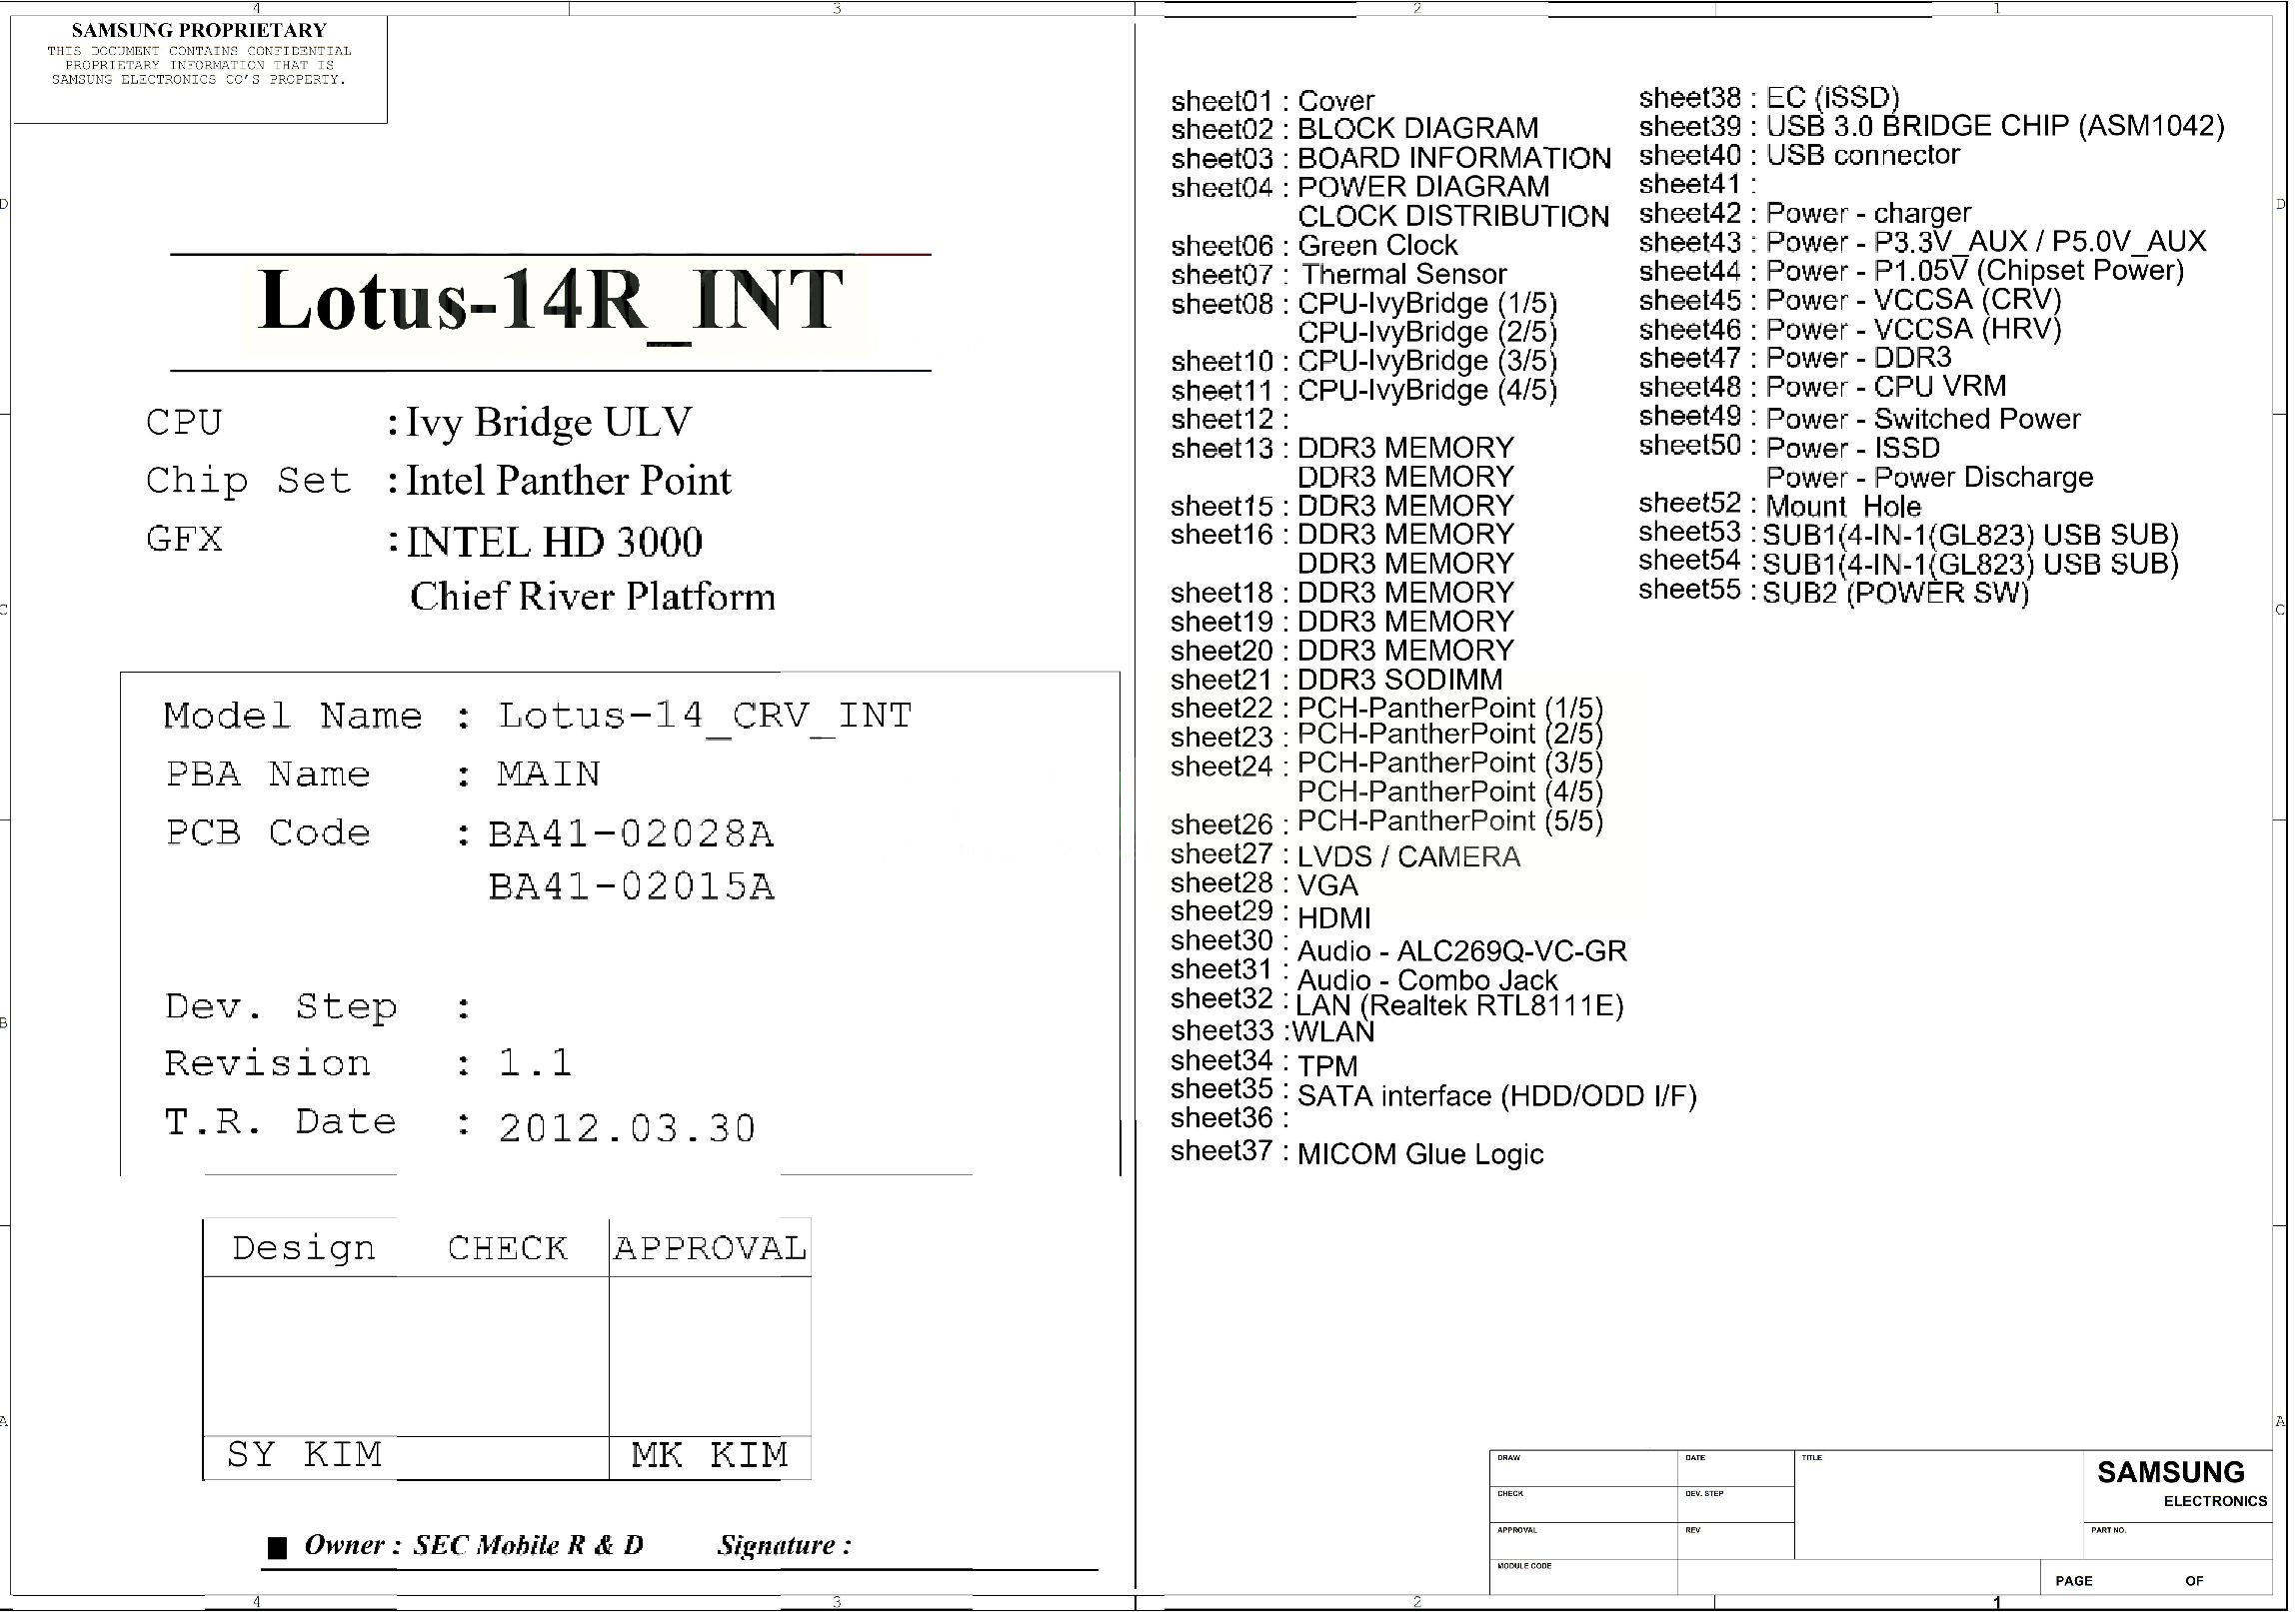Image resolution: width=2296 pixels, height=1612 pixels.
Task: Click 'Power - Switched Power' entry
Action: 1924,419
